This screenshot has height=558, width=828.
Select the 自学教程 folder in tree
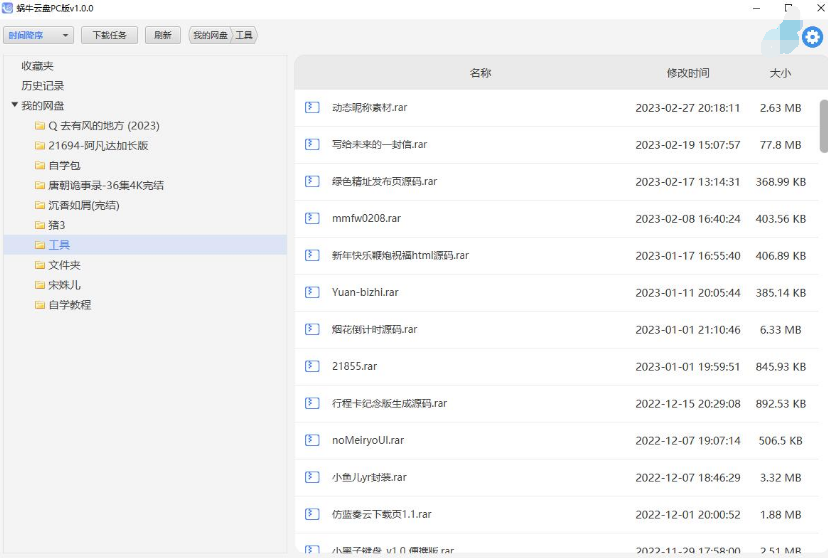69,305
